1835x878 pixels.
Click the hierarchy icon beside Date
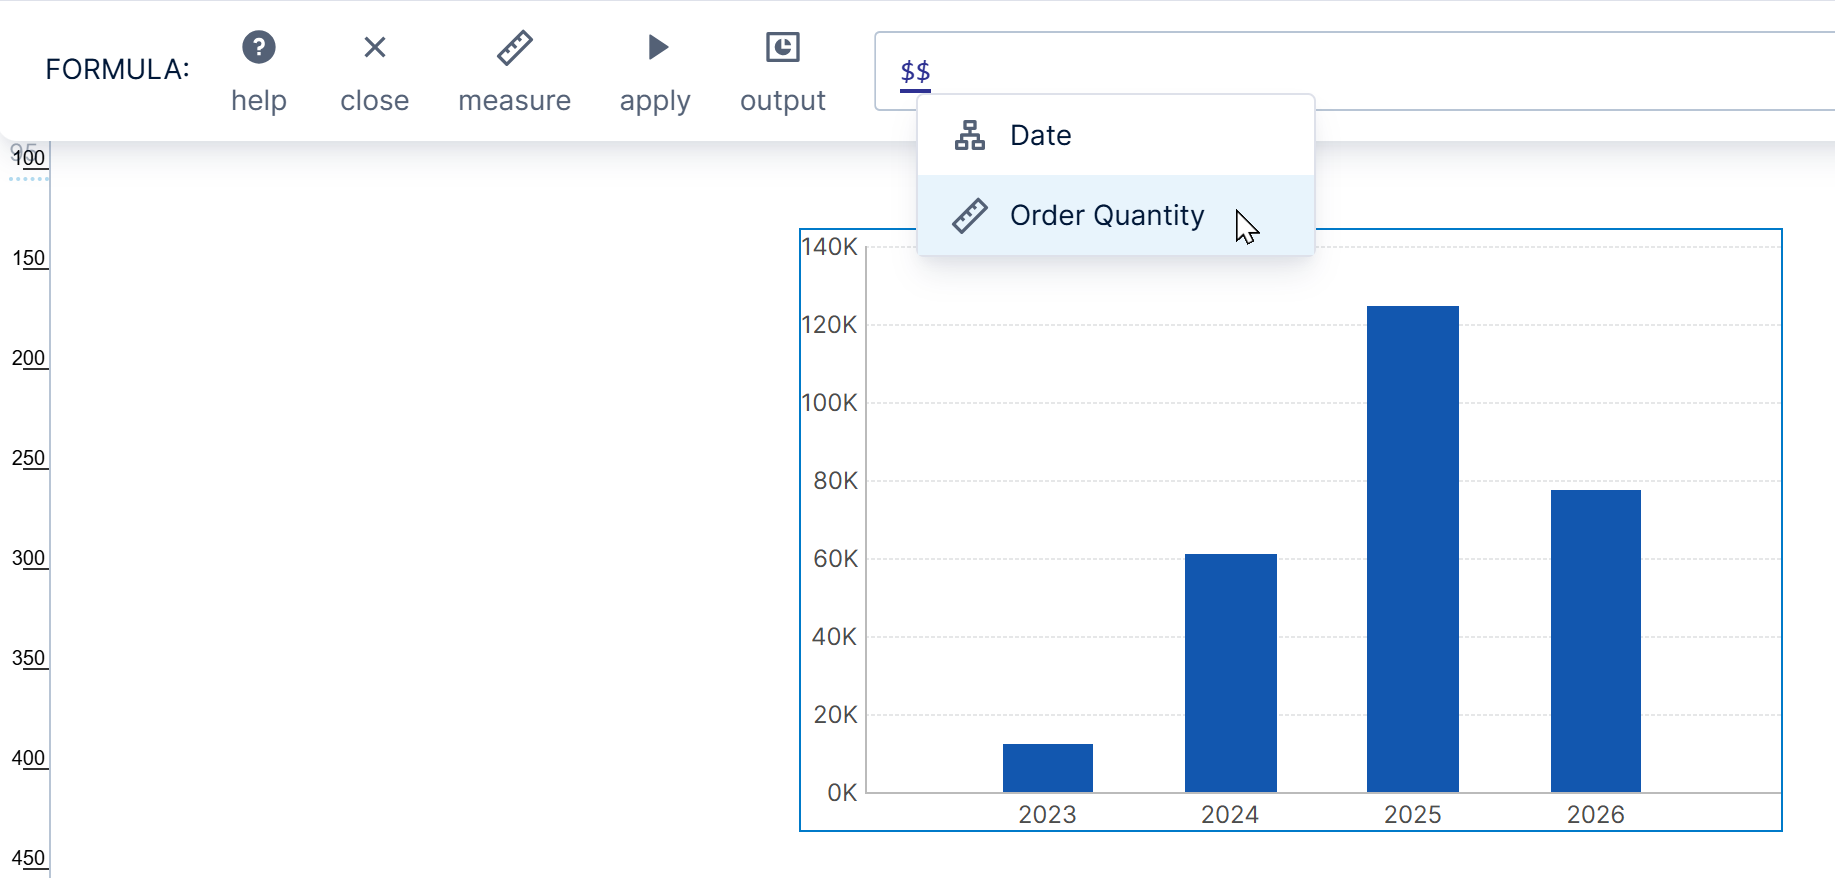969,135
